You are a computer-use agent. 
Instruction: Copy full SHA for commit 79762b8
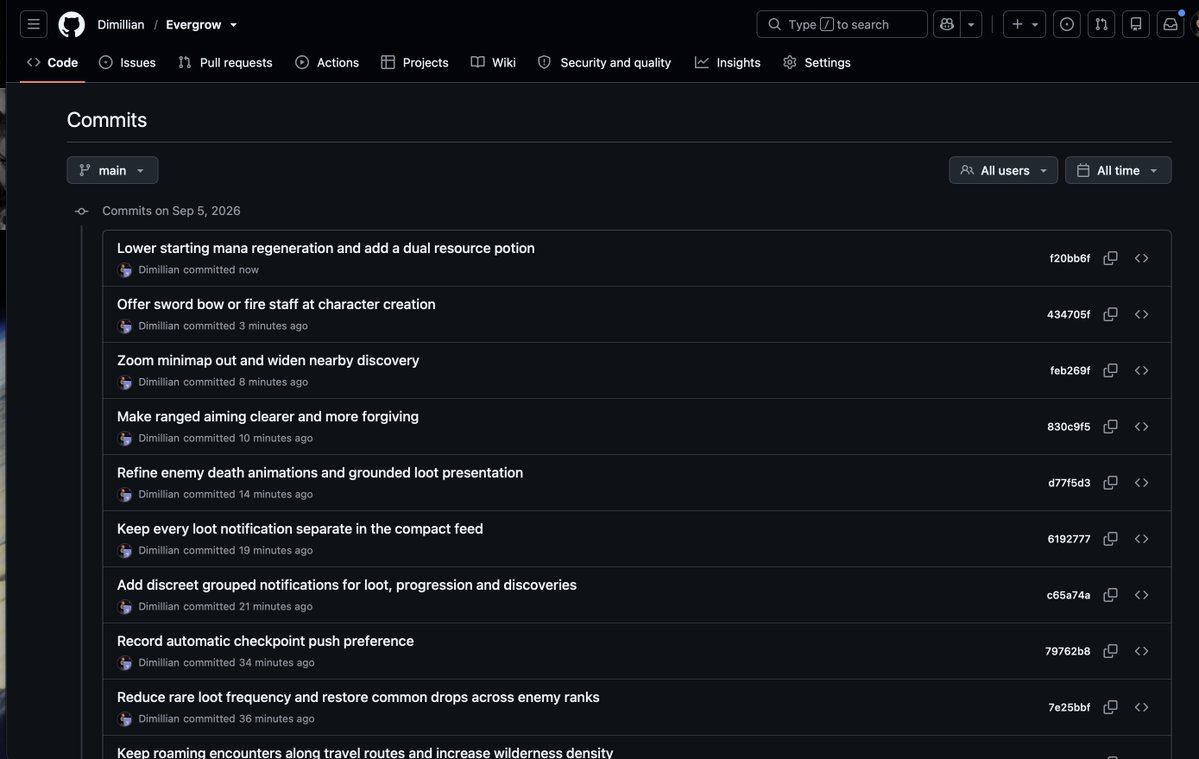[1110, 651]
